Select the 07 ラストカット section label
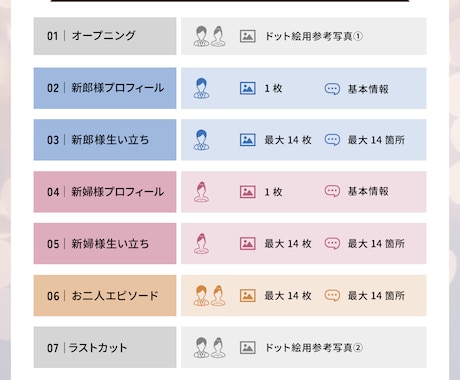Screen dimensions: 460x380 pos(105,347)
